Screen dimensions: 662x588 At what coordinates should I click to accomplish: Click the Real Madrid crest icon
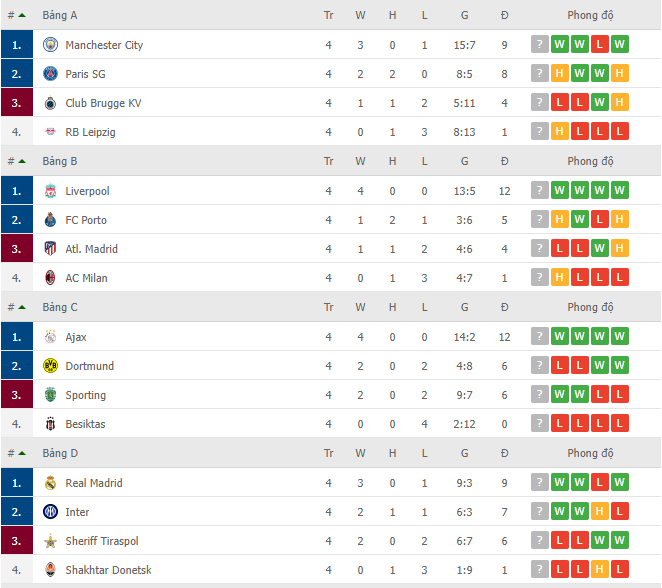50,482
